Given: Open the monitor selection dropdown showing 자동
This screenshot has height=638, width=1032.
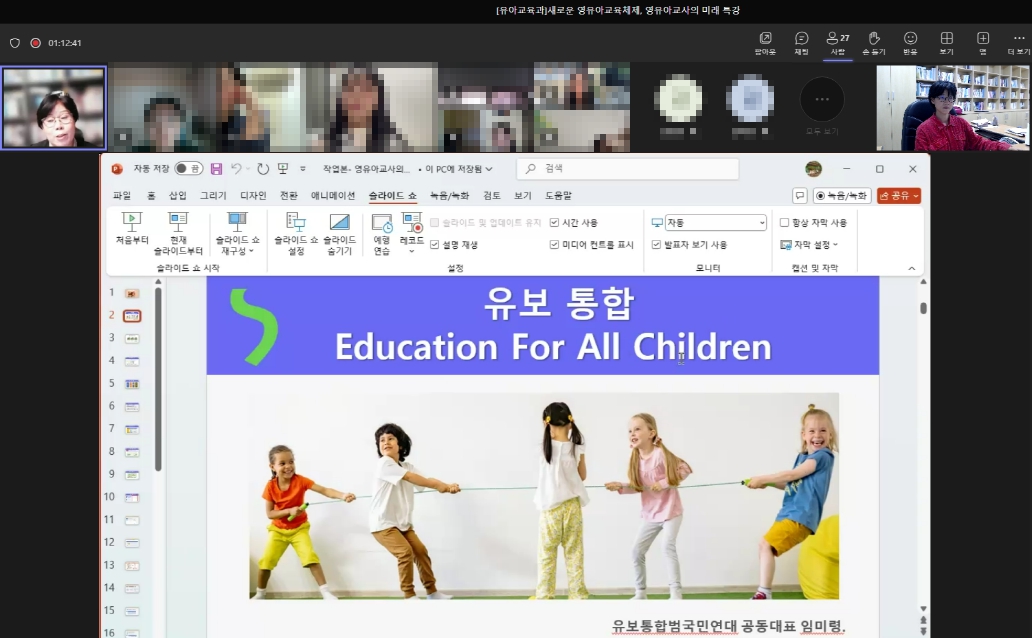Looking at the screenshot, I should coord(715,223).
